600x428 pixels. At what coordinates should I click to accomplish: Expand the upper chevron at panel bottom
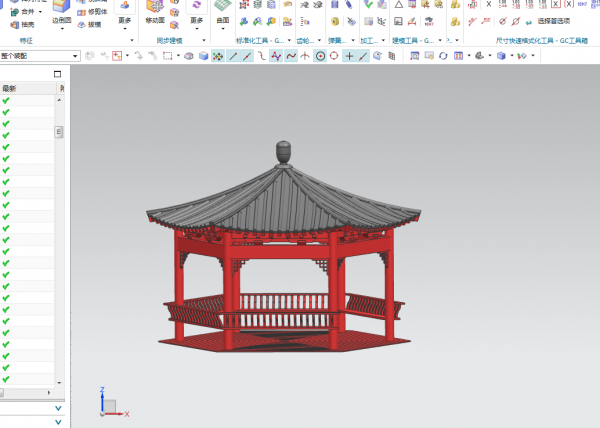(58, 408)
